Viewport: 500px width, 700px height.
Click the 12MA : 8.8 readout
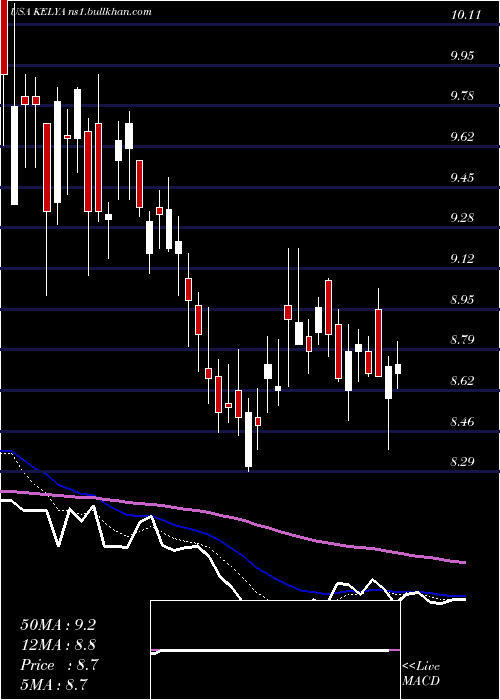[x=58, y=645]
